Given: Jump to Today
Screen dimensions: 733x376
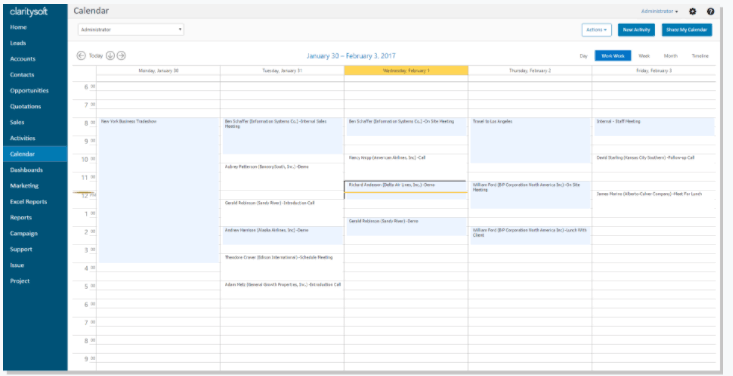Looking at the screenshot, I should [96, 56].
